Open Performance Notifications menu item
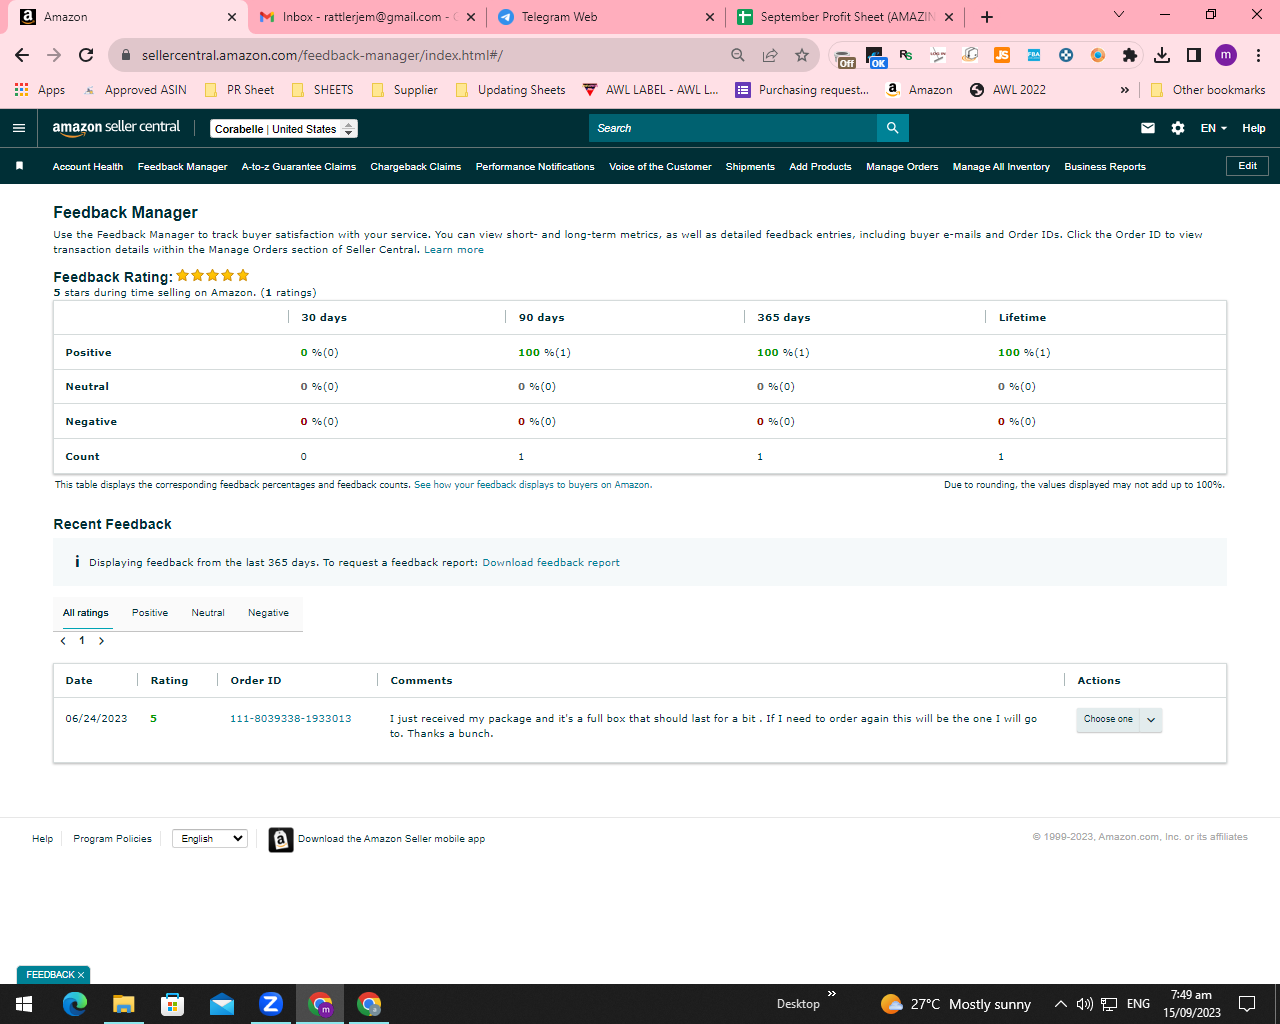This screenshot has width=1280, height=1024. pyautogui.click(x=535, y=167)
